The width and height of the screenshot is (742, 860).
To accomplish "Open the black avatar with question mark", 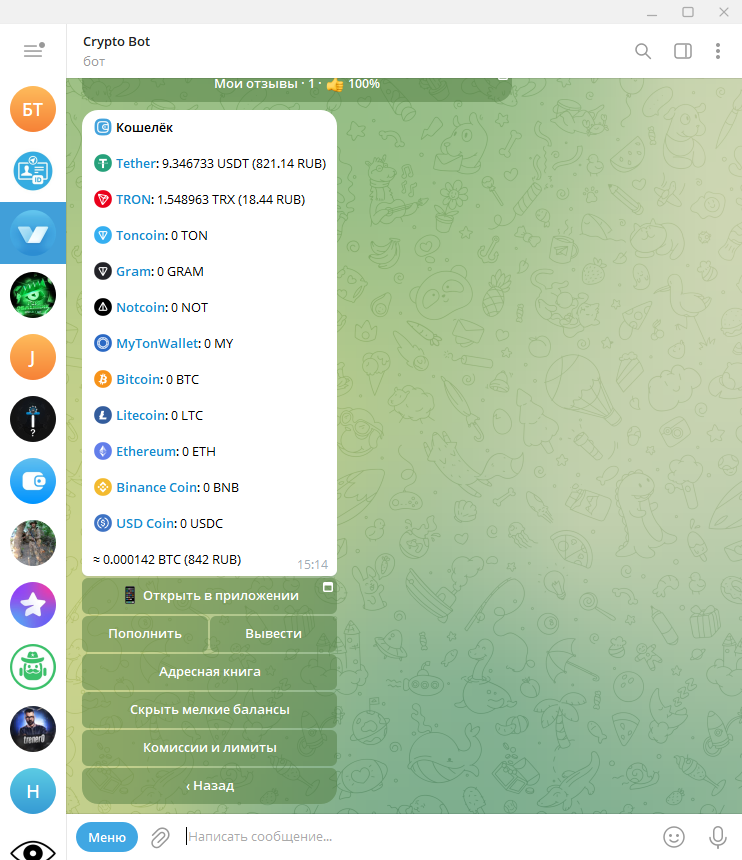I will coord(33,419).
